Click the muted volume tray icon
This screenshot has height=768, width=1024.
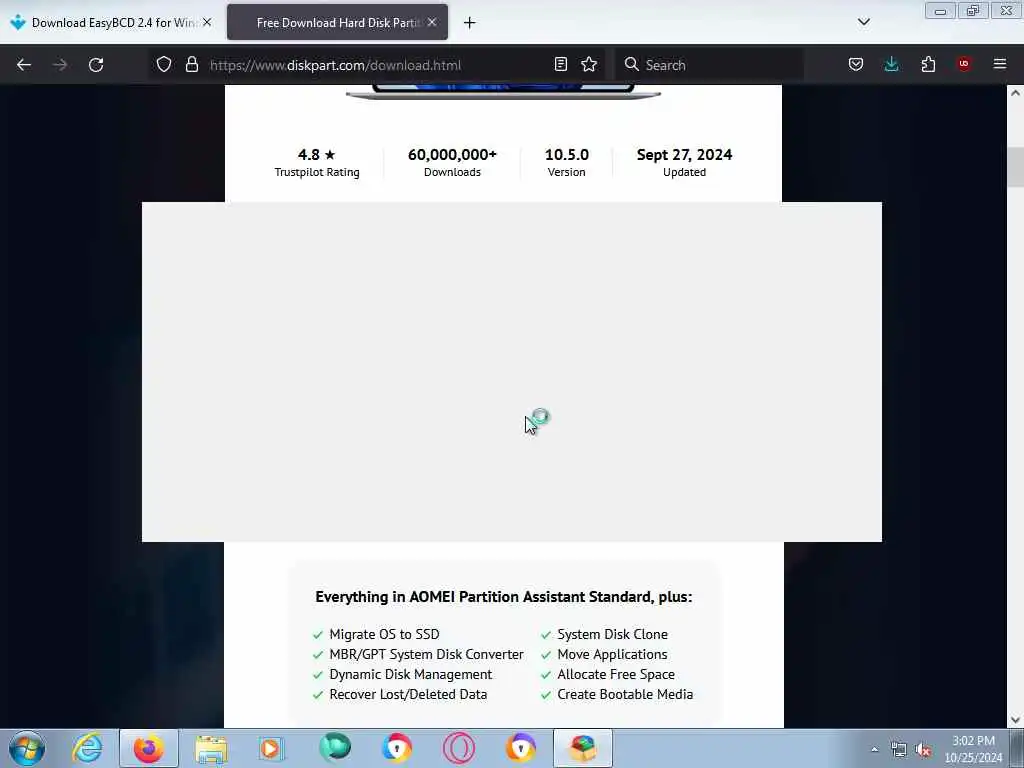[923, 750]
